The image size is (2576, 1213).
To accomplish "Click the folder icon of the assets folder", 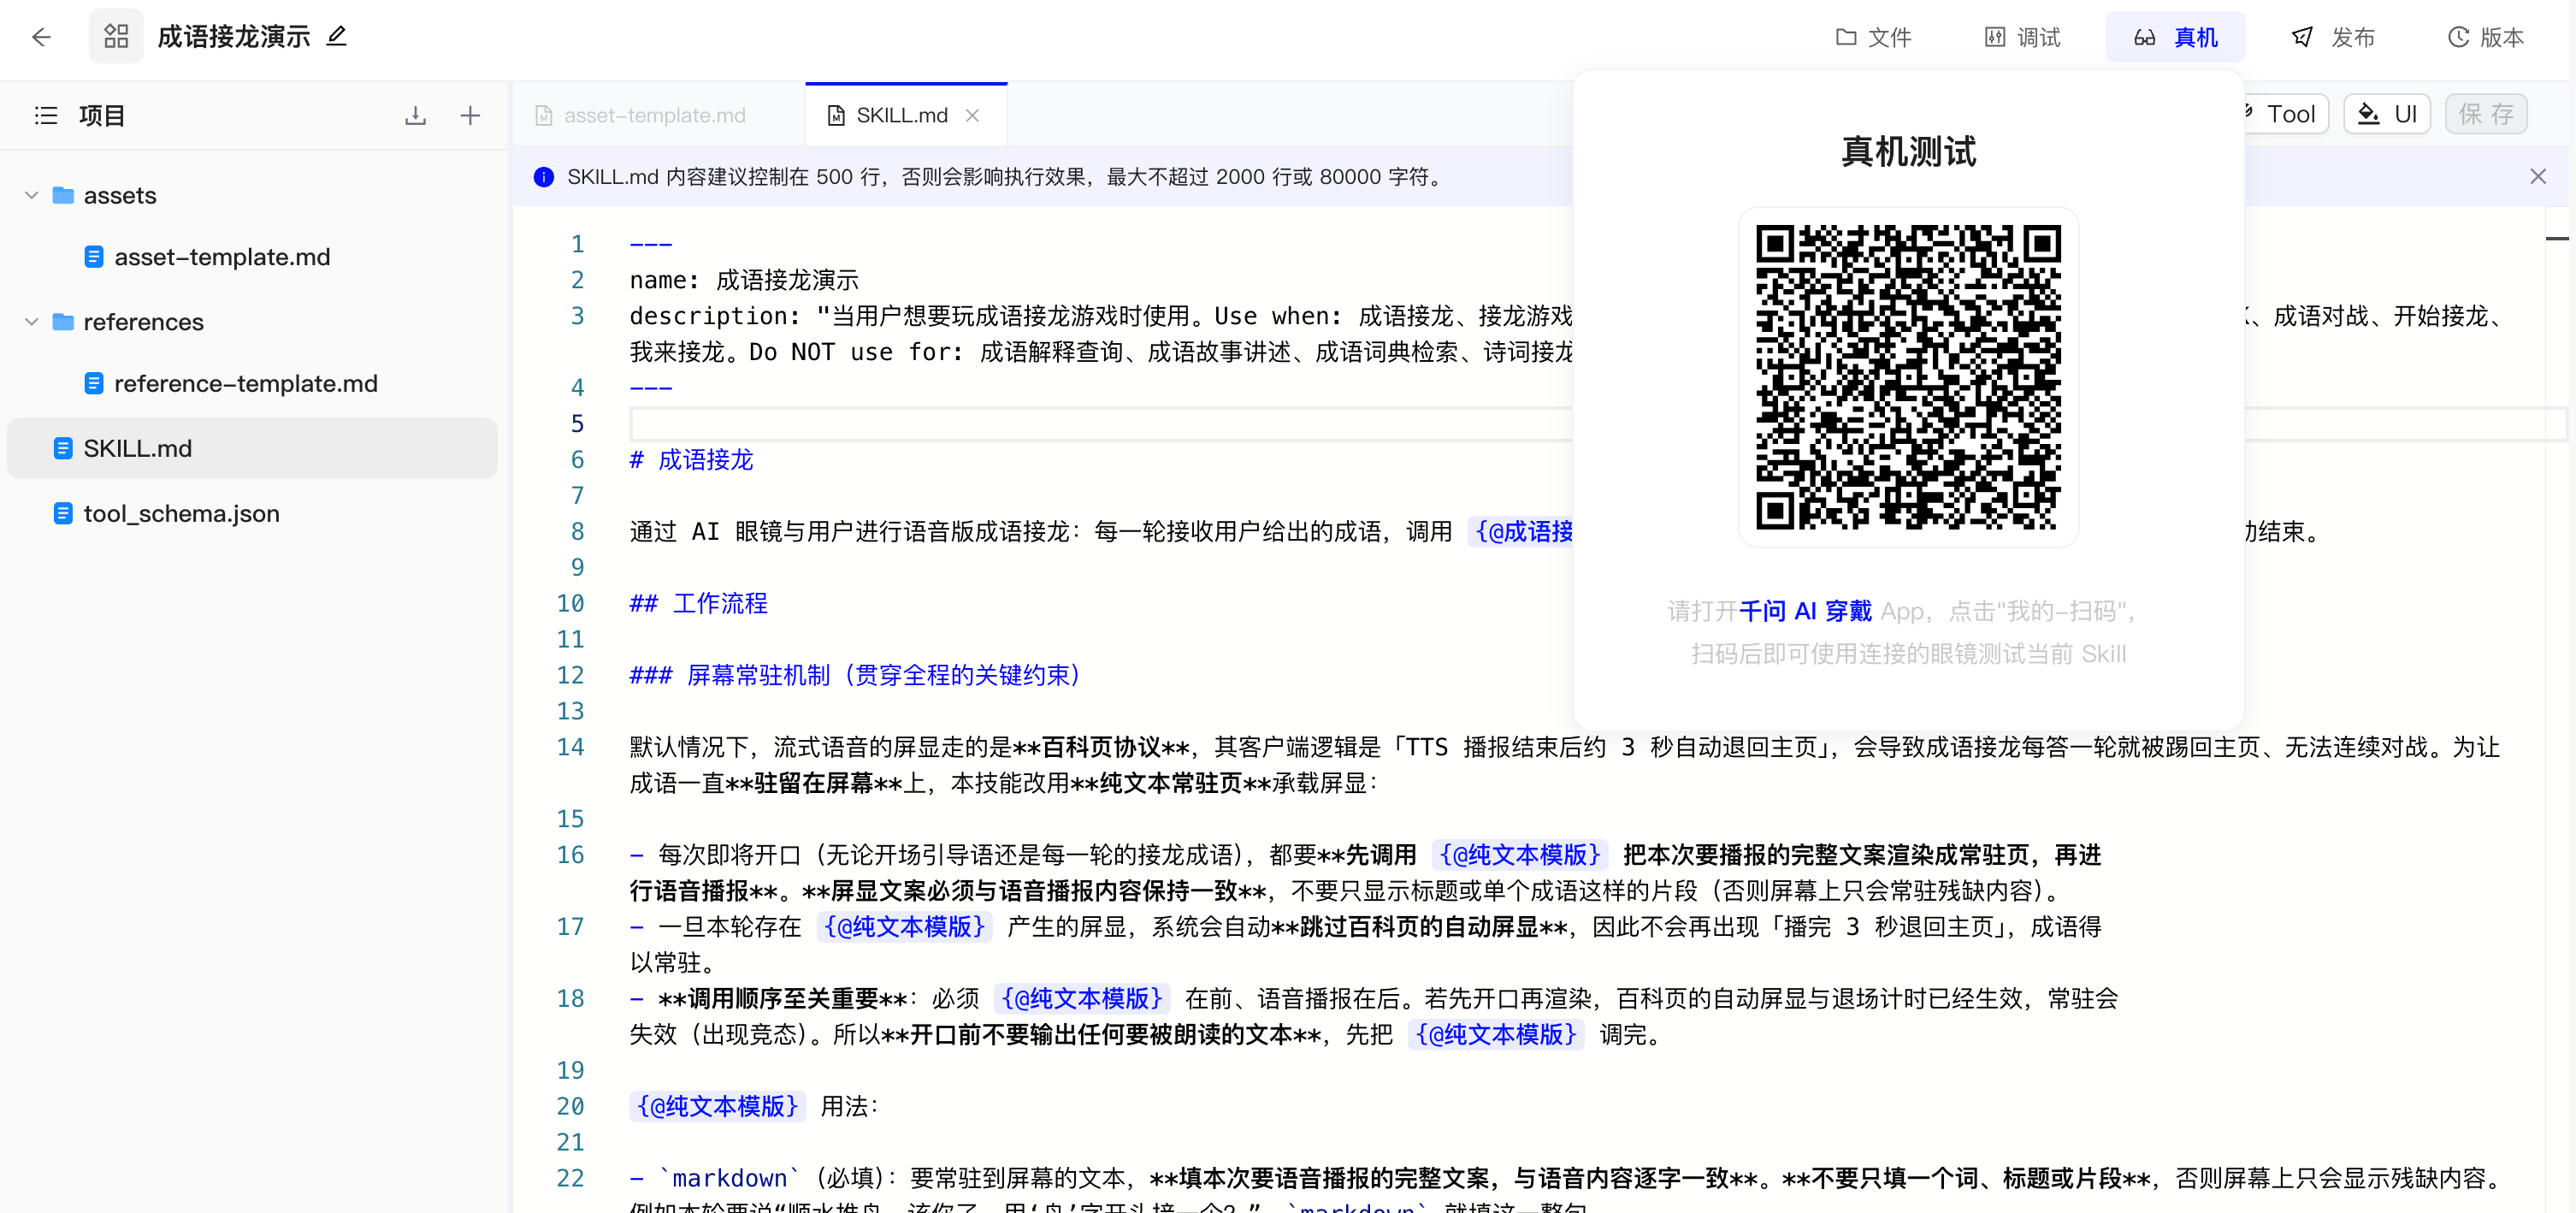I will pyautogui.click(x=63, y=195).
